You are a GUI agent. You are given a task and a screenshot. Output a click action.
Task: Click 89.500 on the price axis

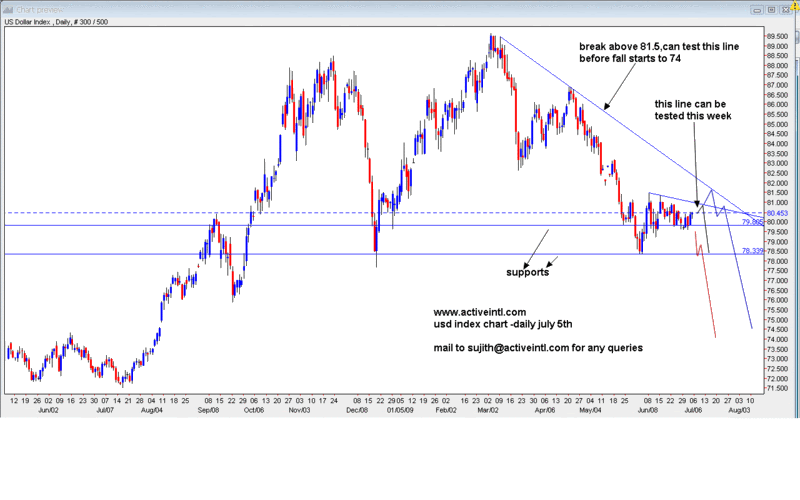(x=778, y=37)
